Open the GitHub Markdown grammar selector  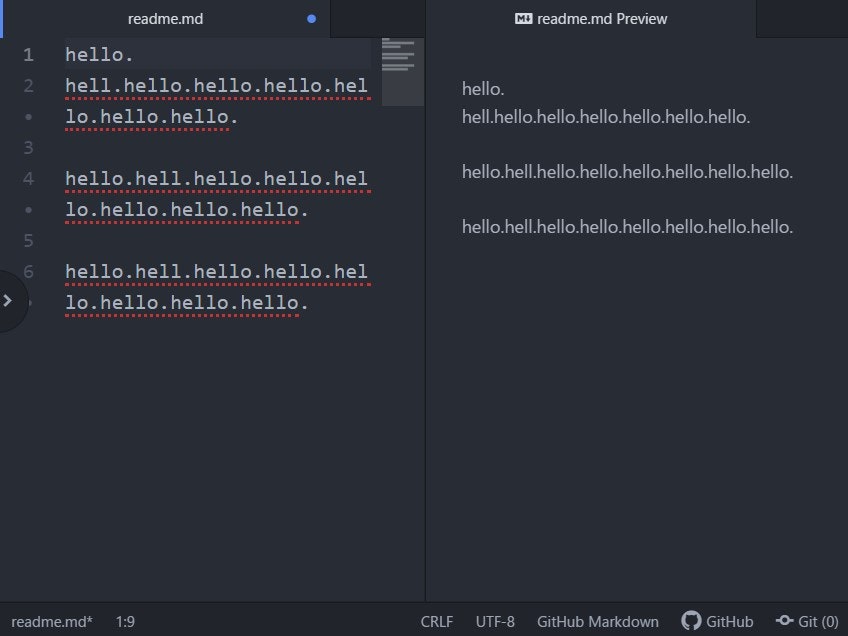click(x=598, y=622)
